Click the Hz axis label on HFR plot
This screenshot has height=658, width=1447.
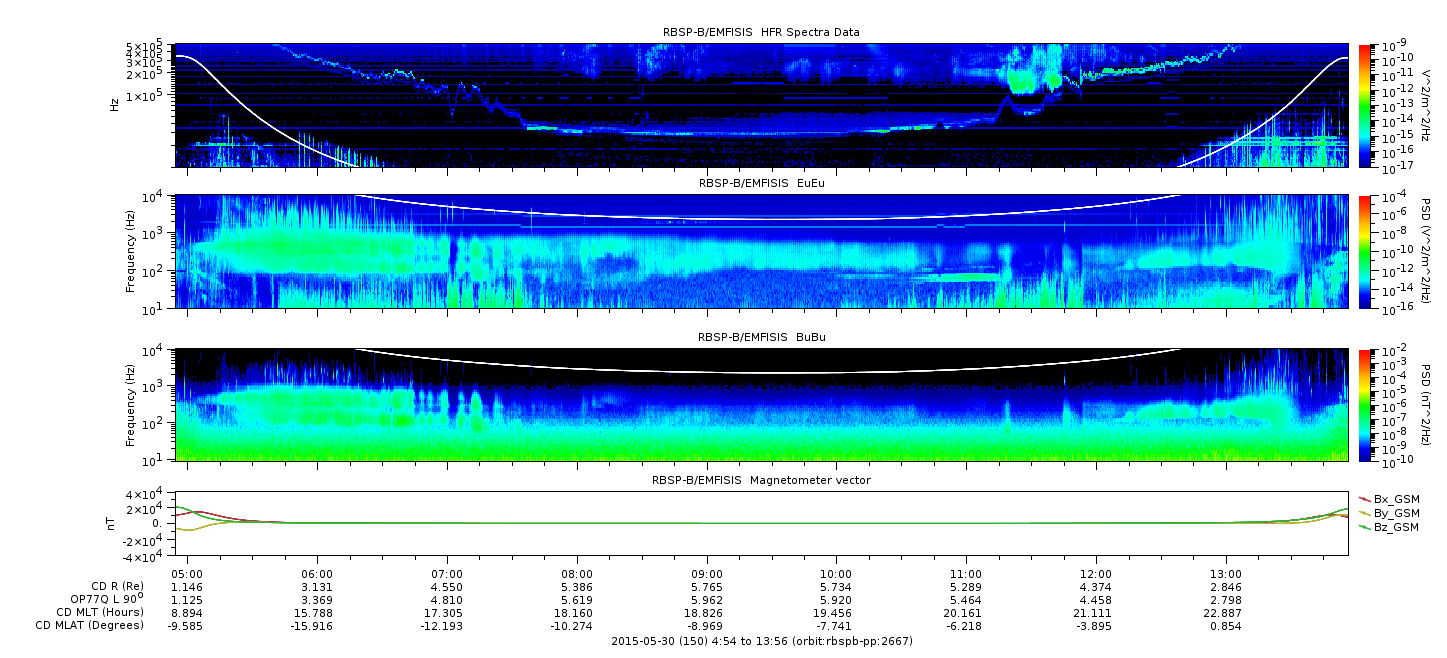(116, 103)
